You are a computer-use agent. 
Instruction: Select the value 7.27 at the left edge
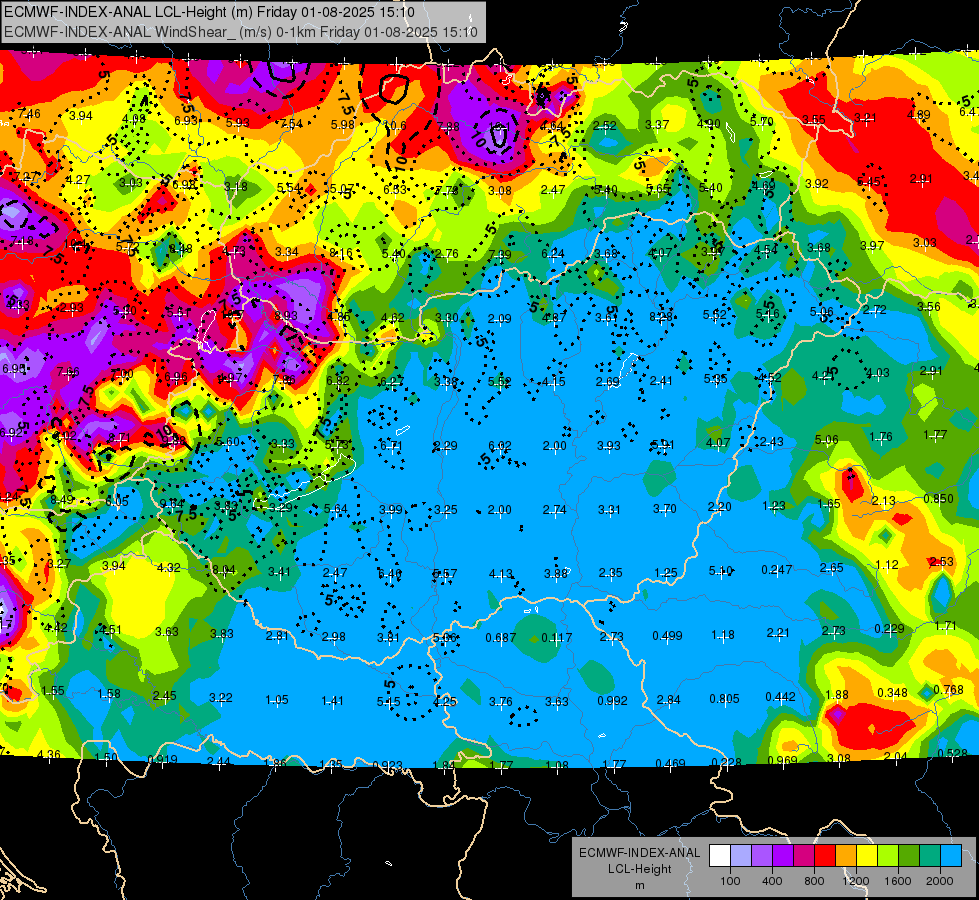(x=26, y=176)
